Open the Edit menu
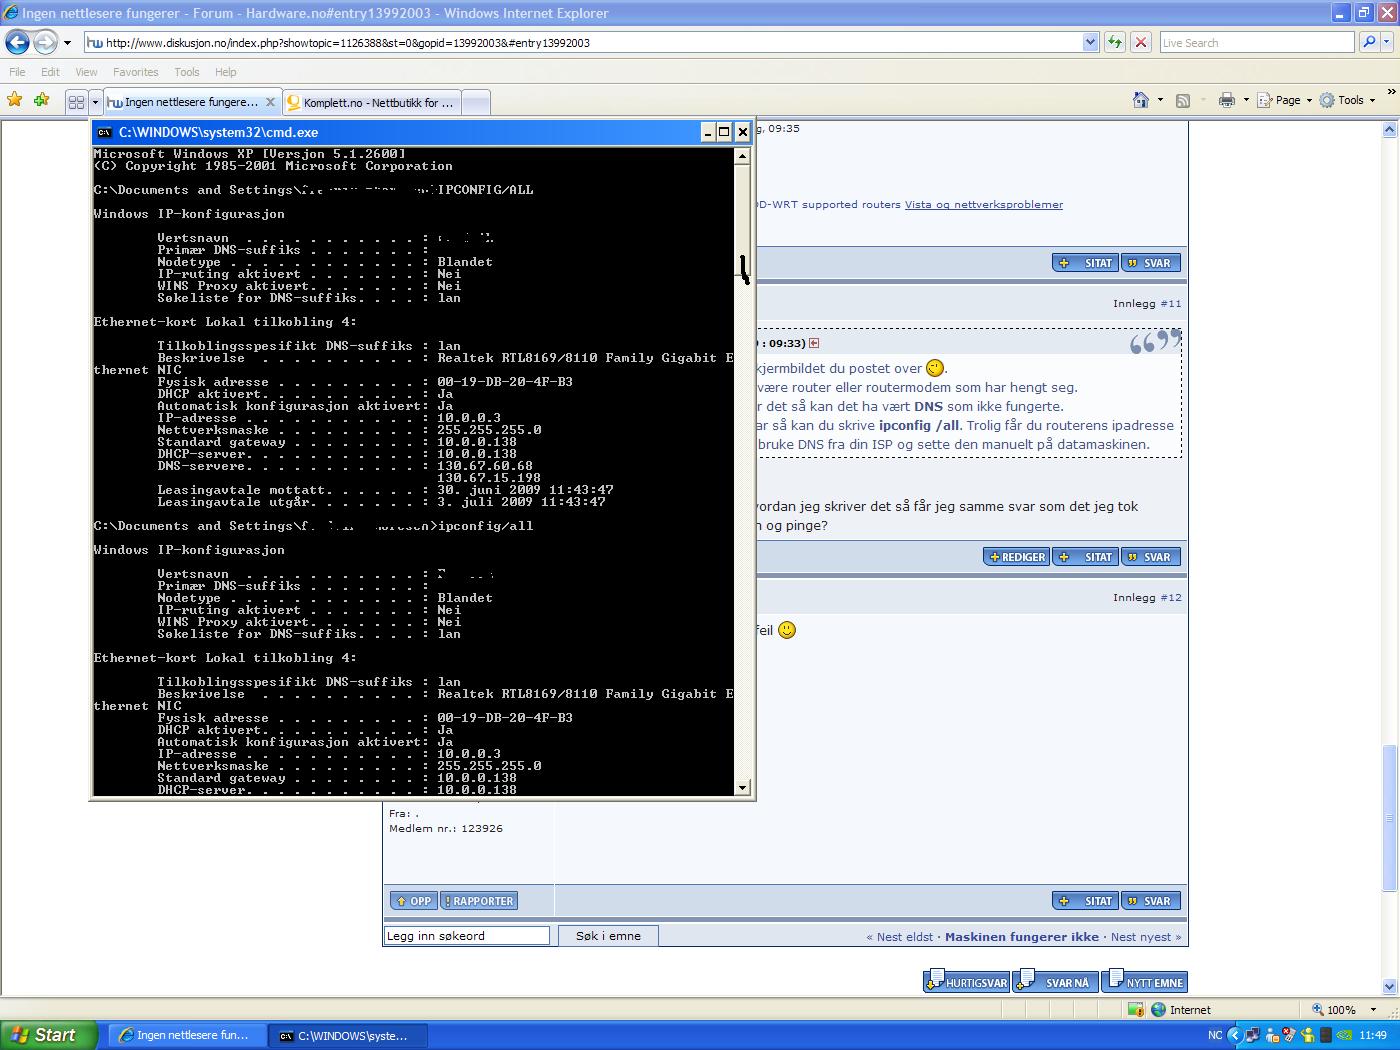 pyautogui.click(x=50, y=72)
